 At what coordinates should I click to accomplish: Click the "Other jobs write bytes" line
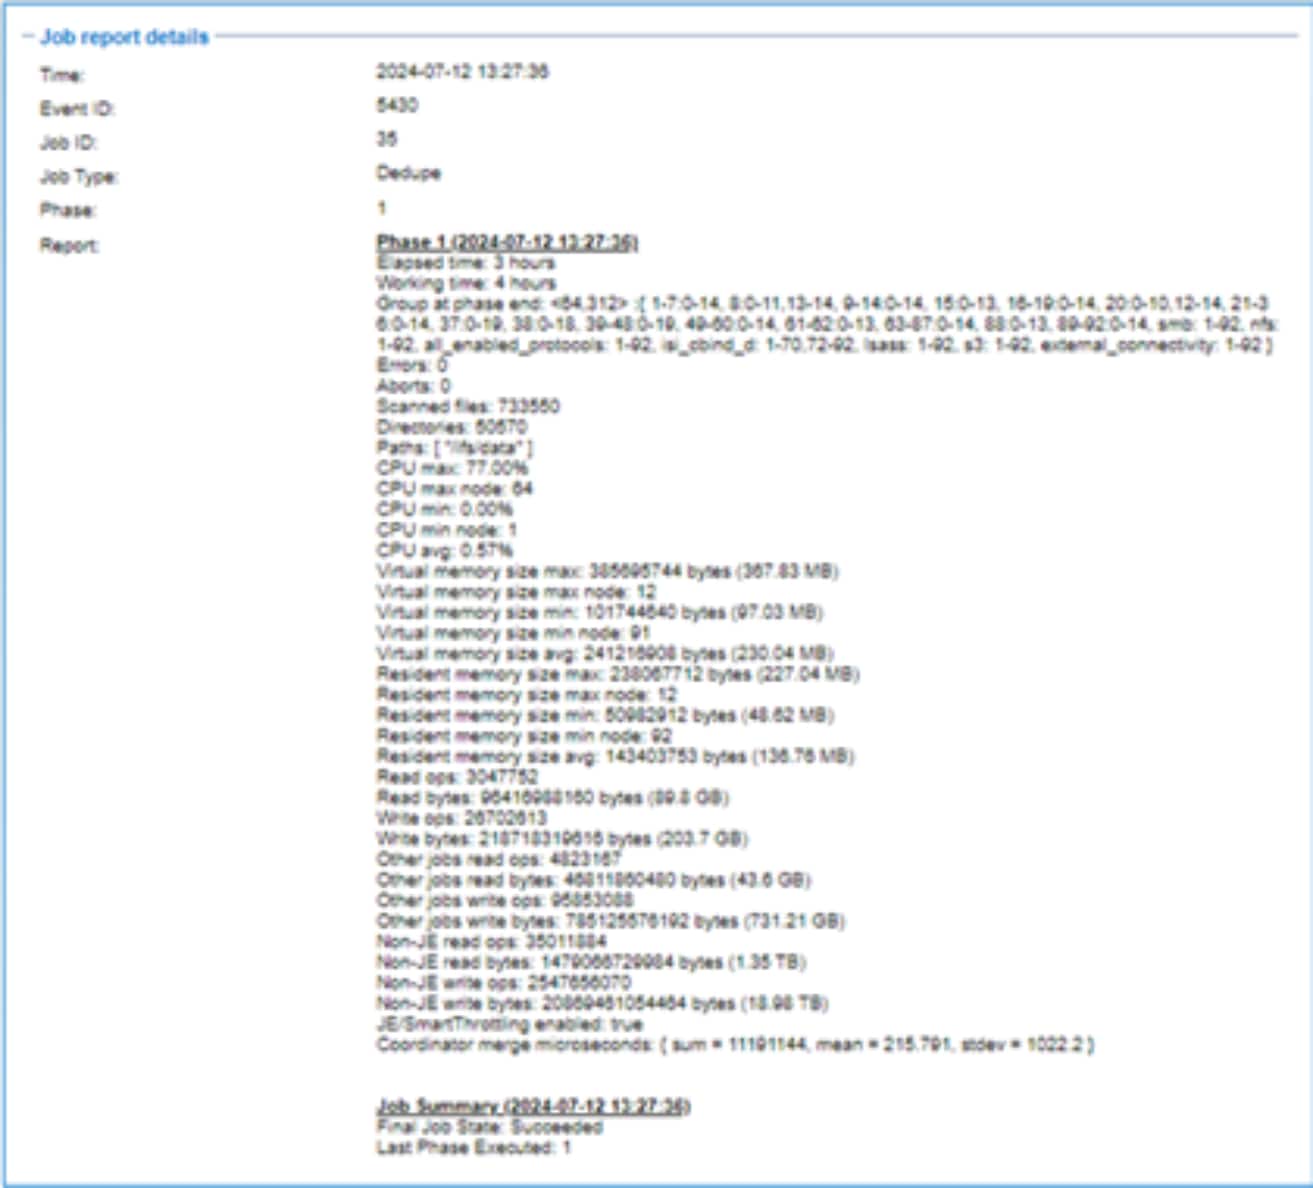point(610,921)
